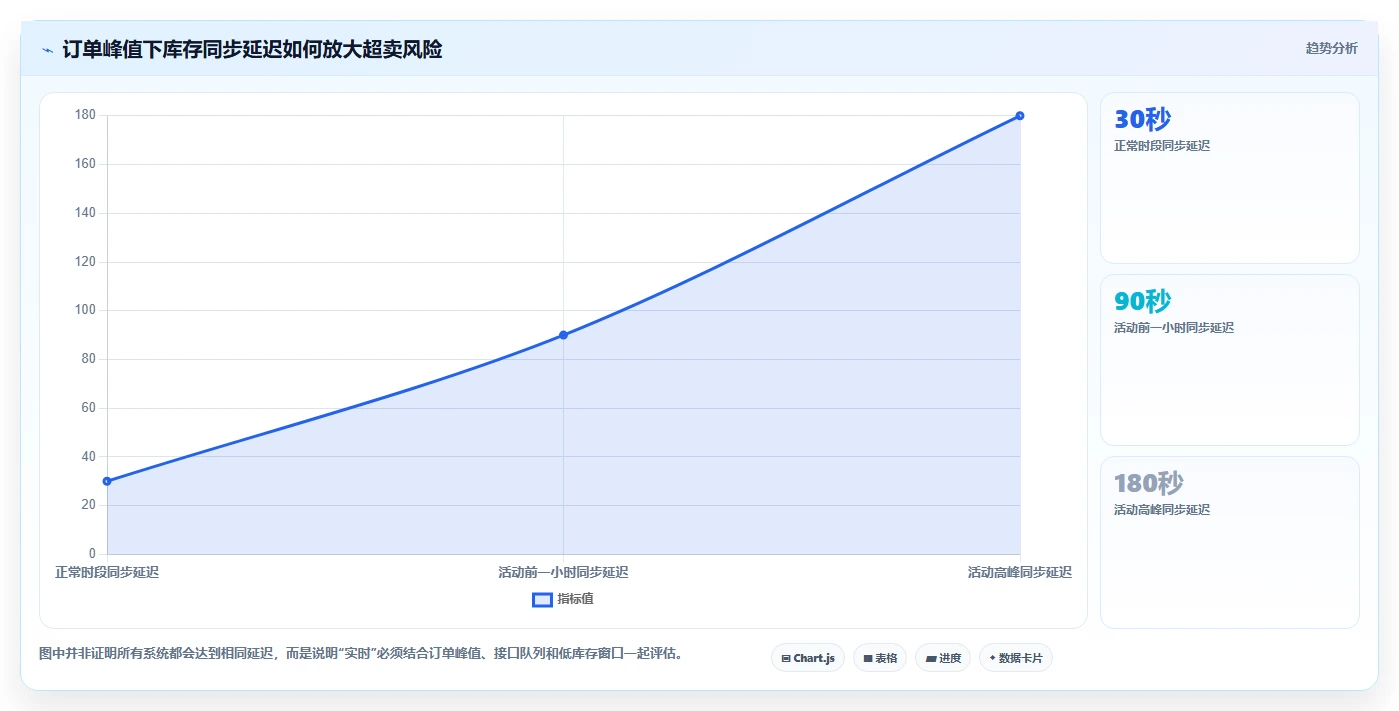1399x711 pixels.
Task: Click the data point at 活动前一小时同步延迟
Action: pyautogui.click(x=563, y=335)
